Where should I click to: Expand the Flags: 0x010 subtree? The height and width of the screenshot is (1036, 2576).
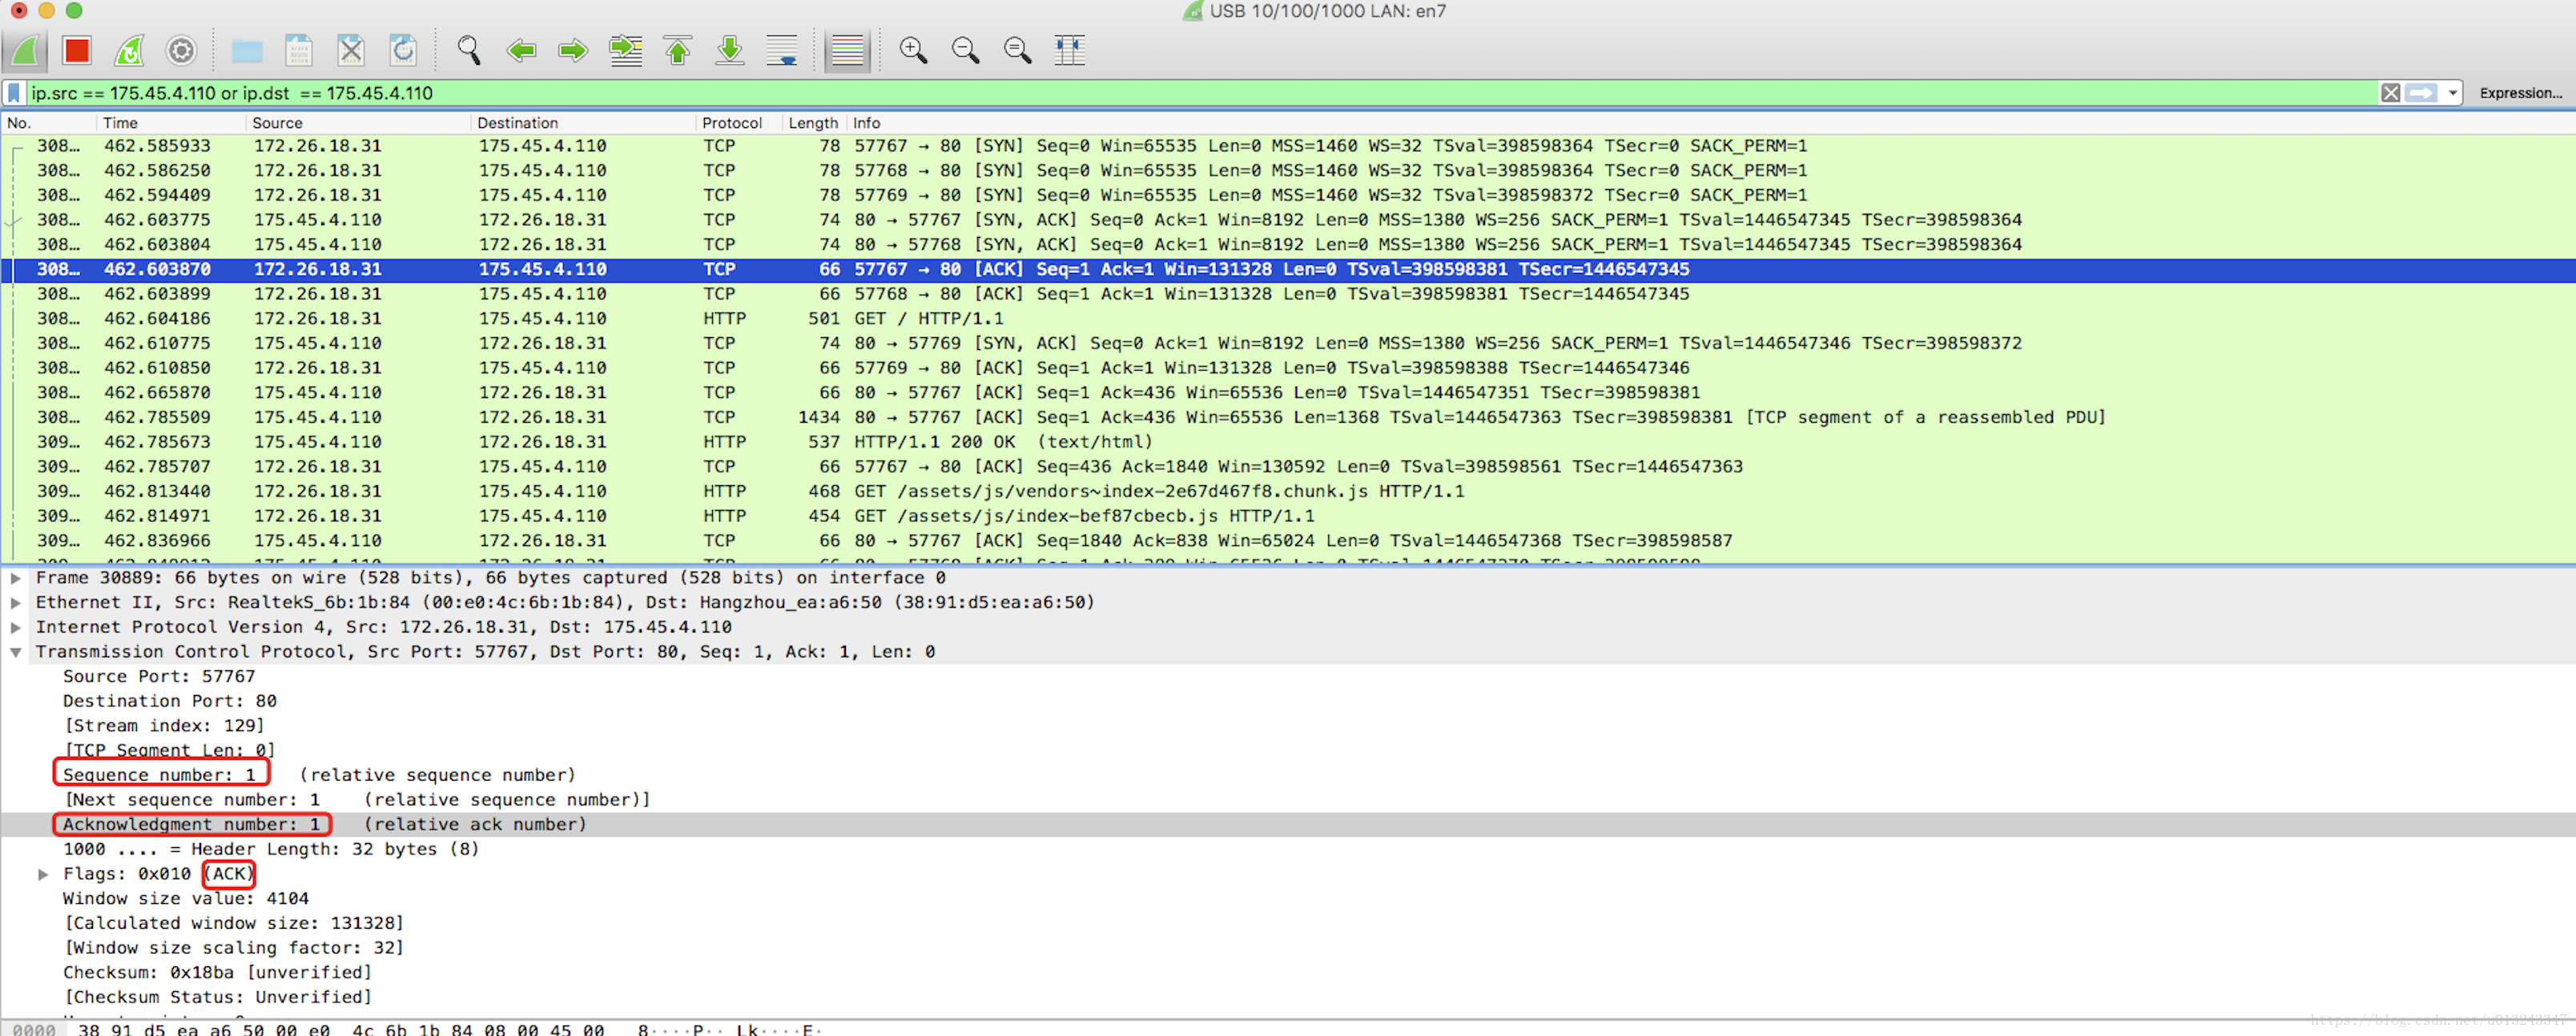point(43,874)
